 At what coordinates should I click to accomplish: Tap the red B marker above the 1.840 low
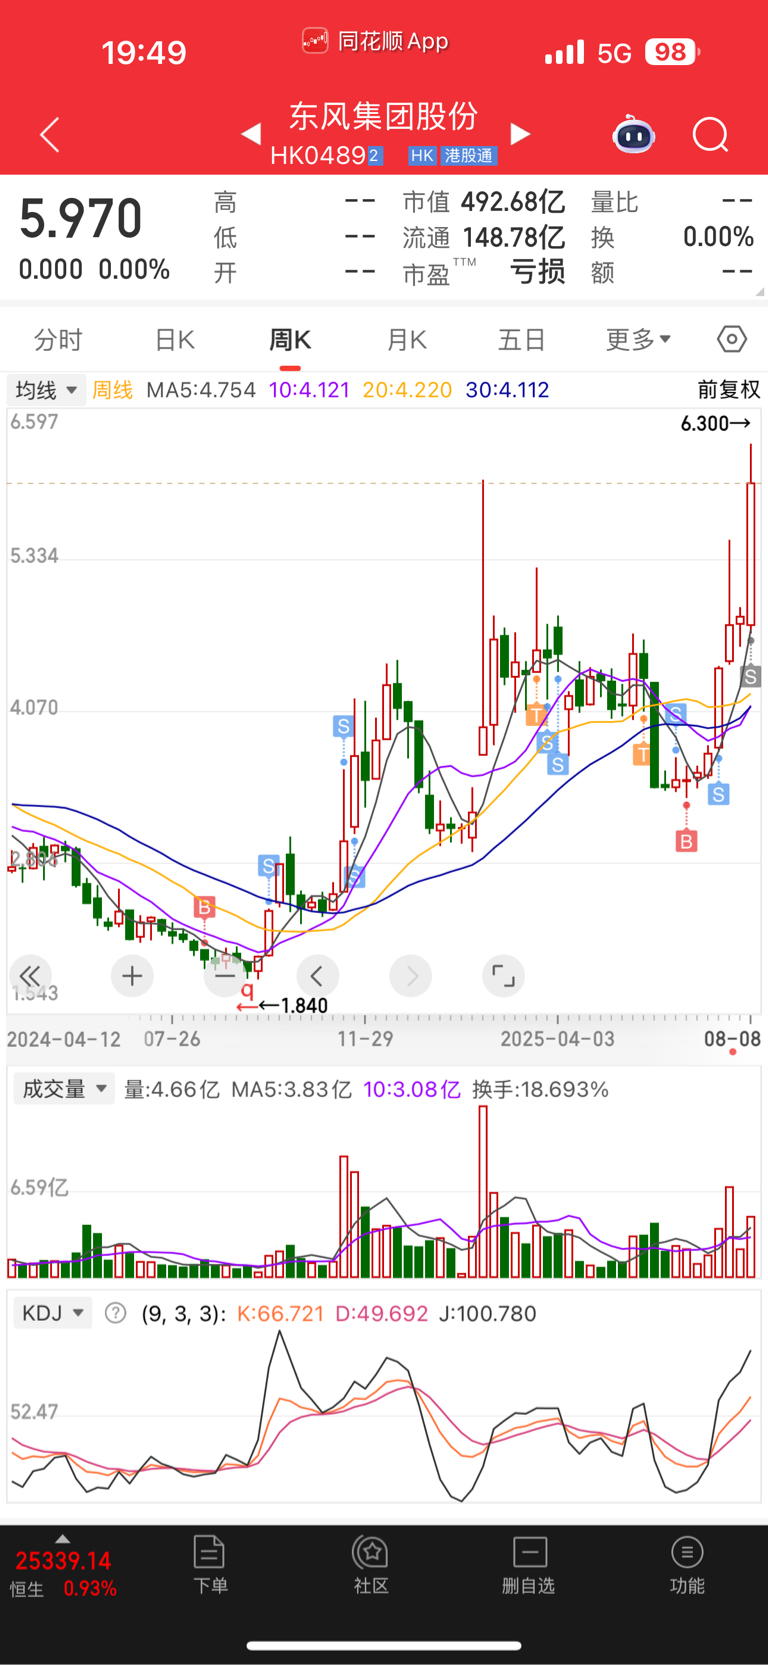point(205,907)
